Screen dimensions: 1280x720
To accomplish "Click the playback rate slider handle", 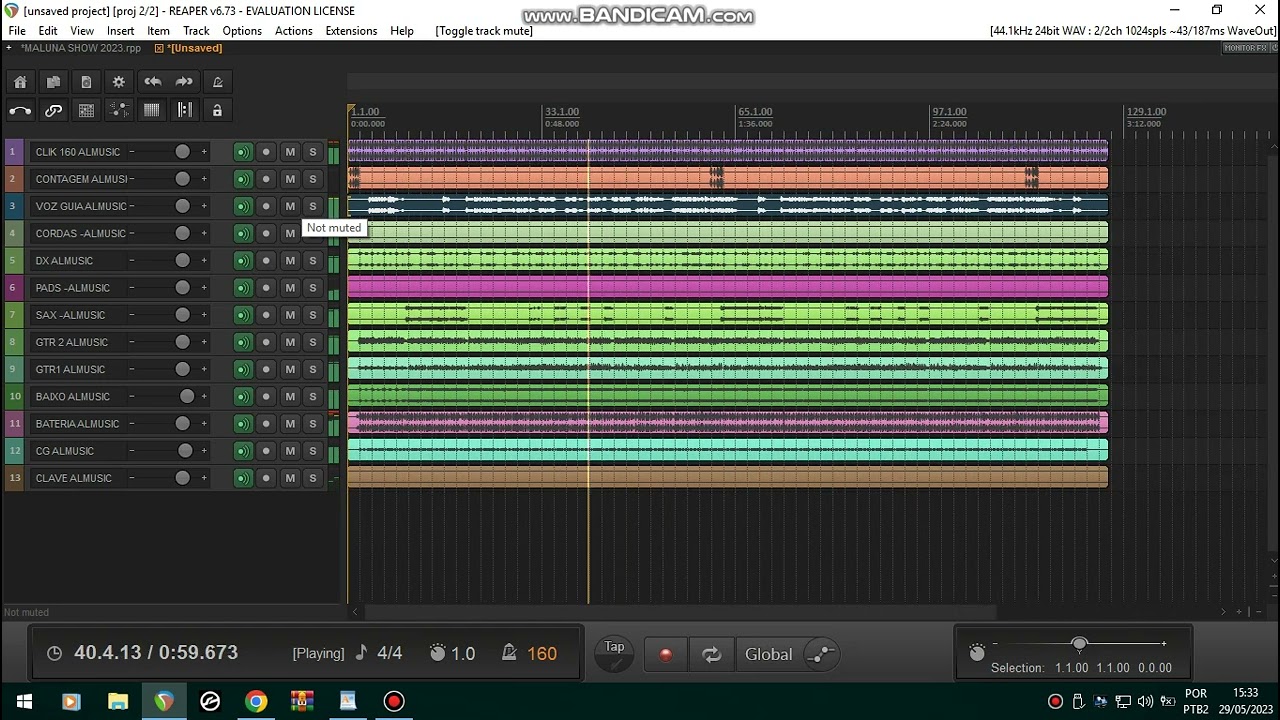I will (x=1079, y=644).
